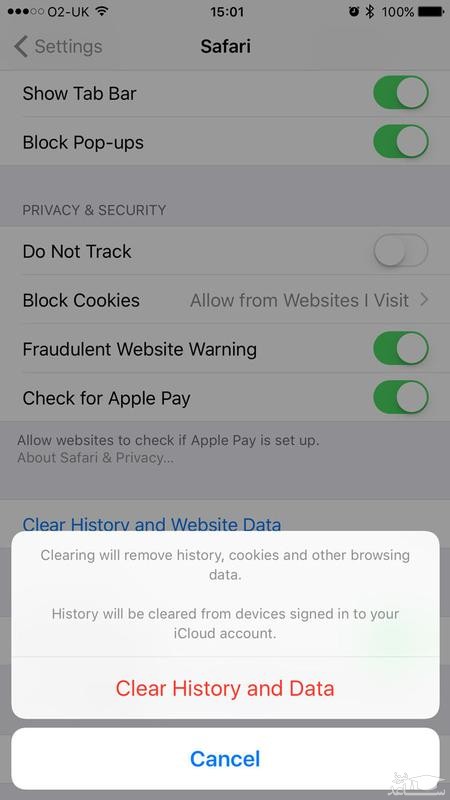This screenshot has width=450, height=800.
Task: Tap the alarm clock status icon
Action: tap(354, 11)
